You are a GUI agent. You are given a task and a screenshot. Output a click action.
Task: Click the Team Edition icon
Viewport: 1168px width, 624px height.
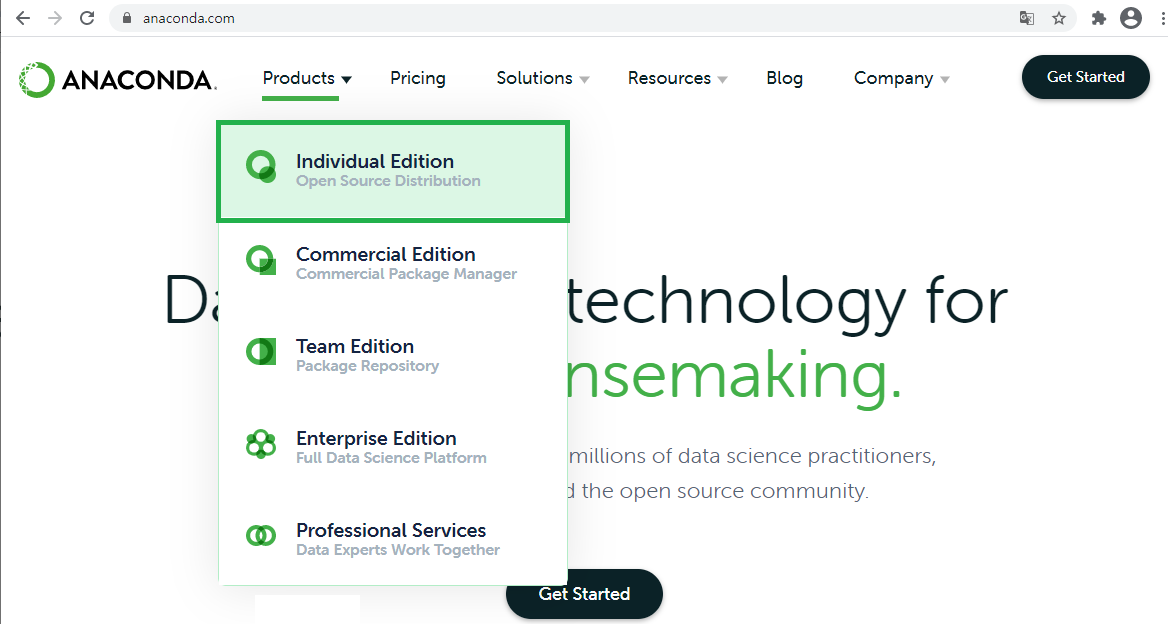pyautogui.click(x=261, y=351)
